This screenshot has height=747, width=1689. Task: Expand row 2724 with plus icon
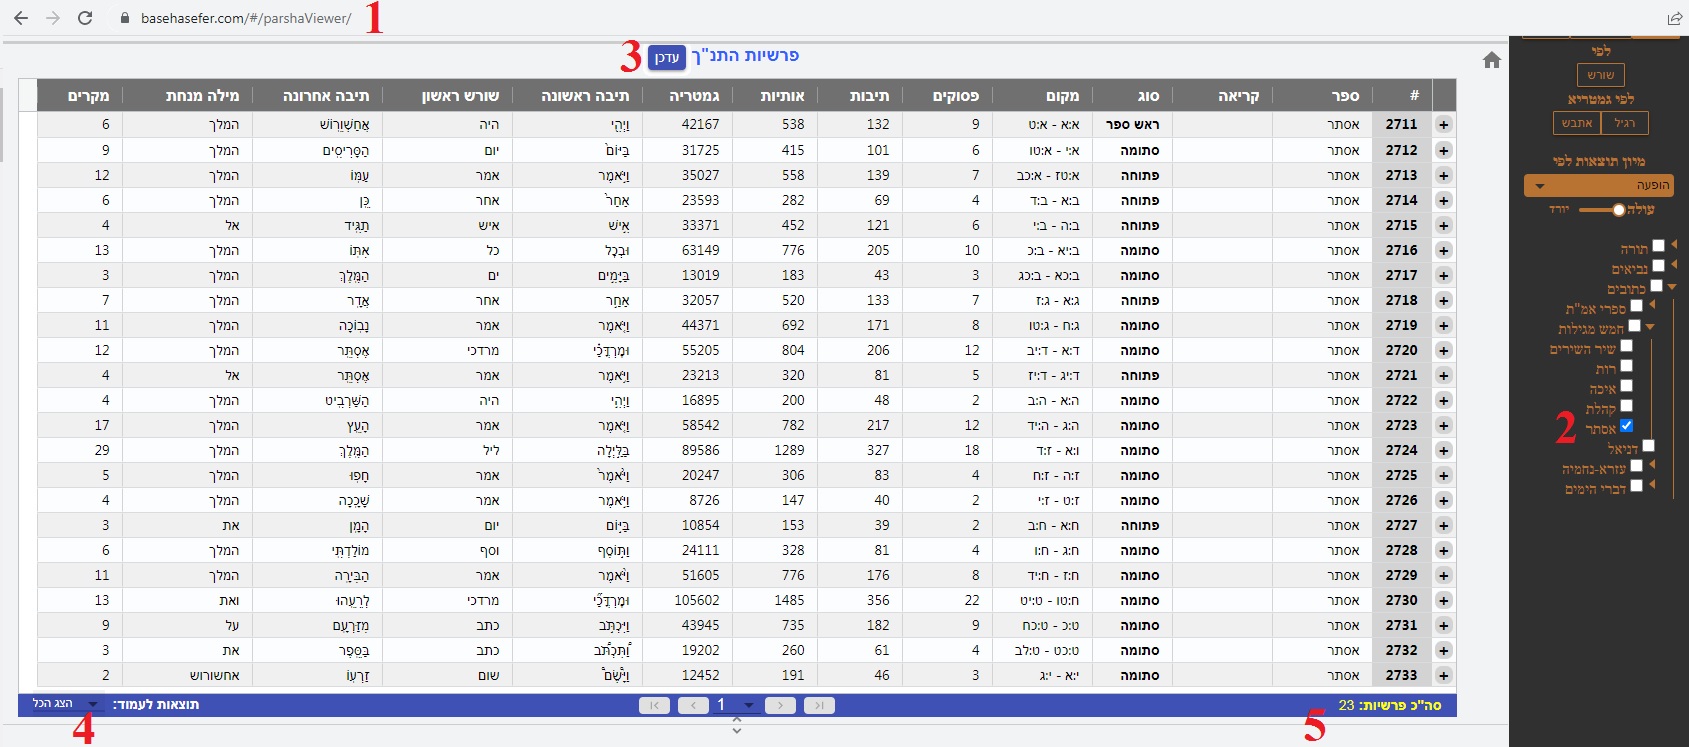coord(1443,450)
